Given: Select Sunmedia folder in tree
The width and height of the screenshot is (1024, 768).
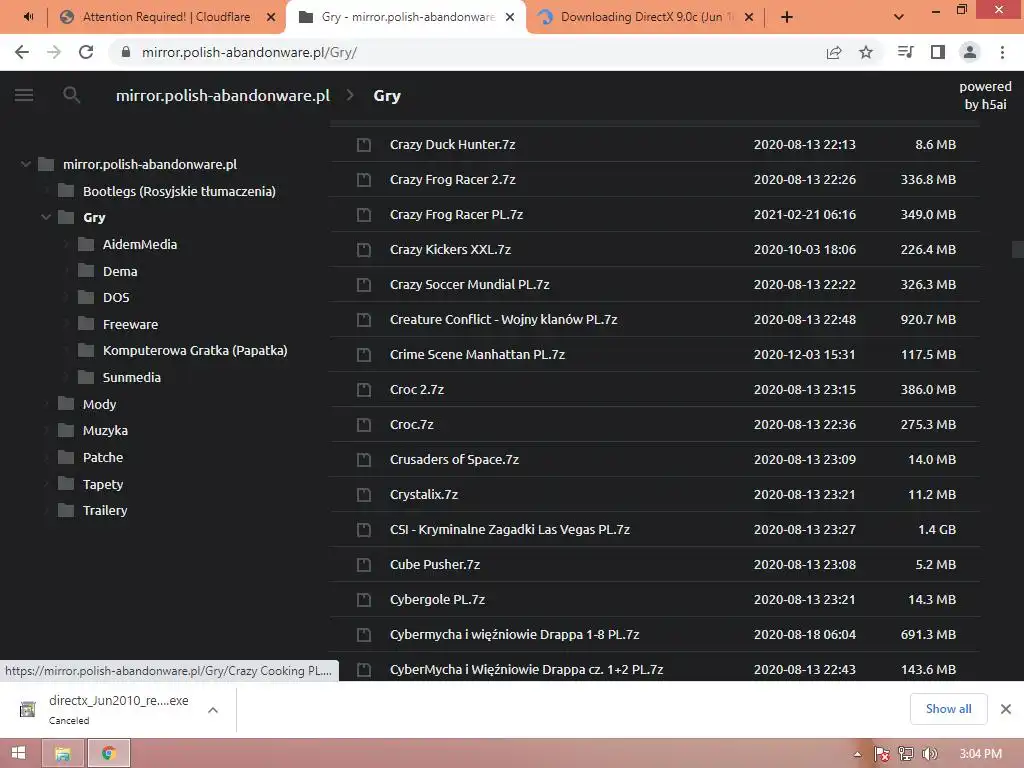Looking at the screenshot, I should point(131,377).
